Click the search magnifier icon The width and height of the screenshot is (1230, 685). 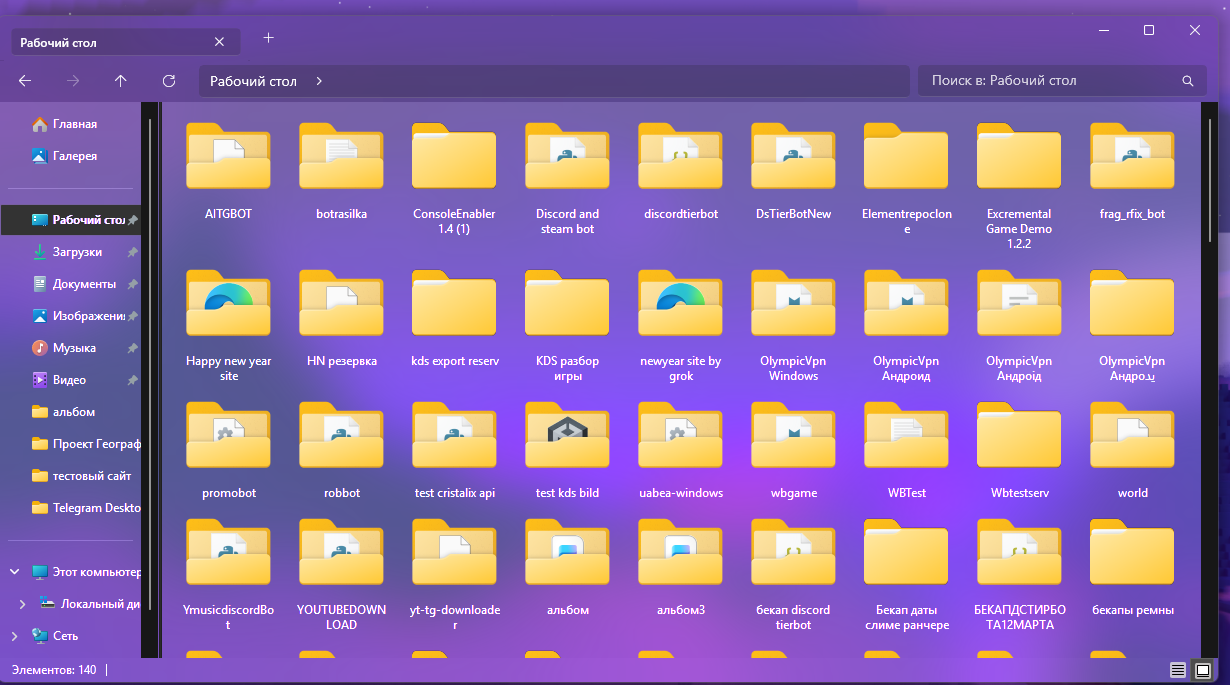click(1188, 81)
